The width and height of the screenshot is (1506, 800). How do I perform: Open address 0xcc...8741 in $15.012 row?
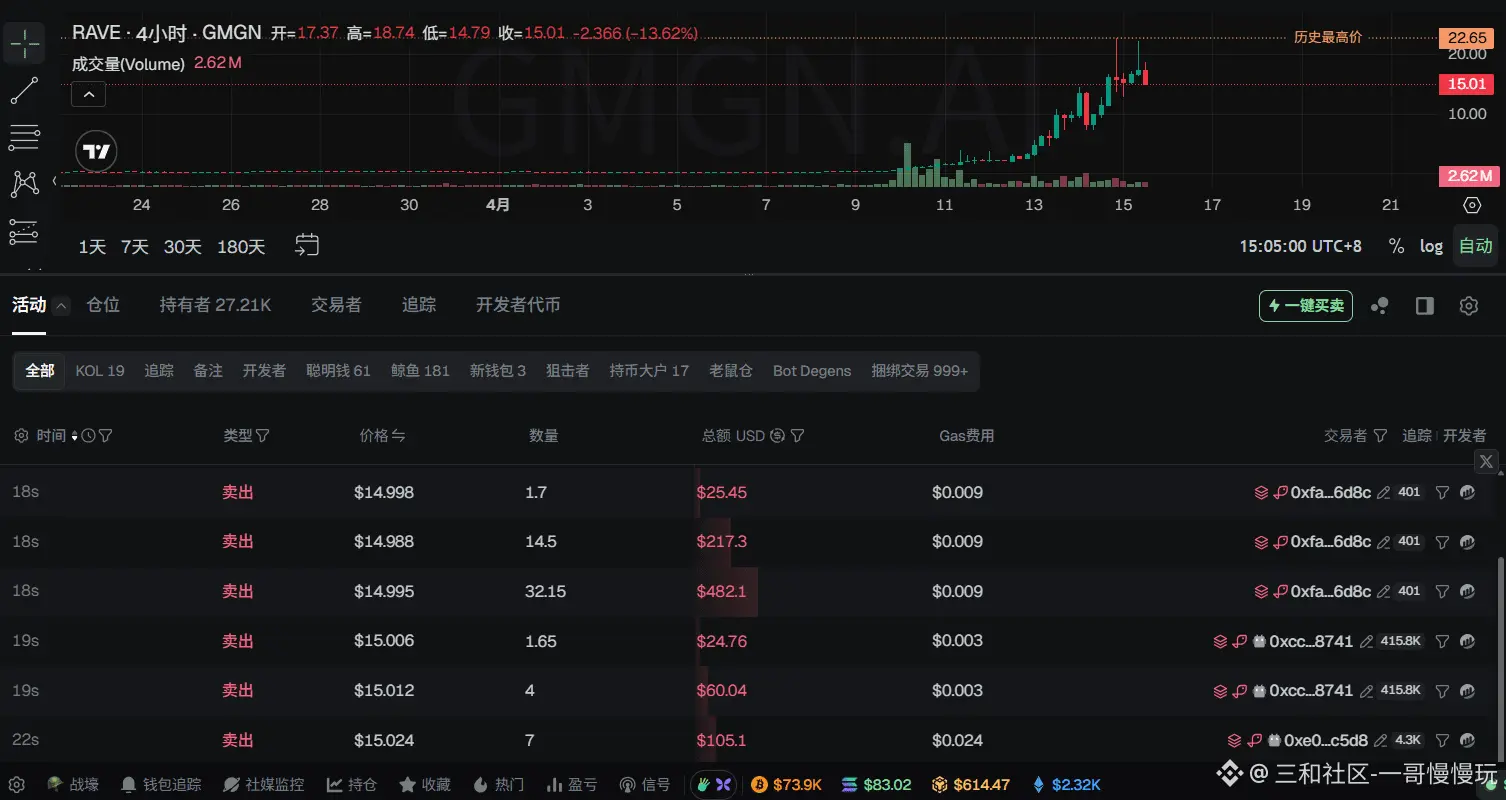click(1311, 691)
